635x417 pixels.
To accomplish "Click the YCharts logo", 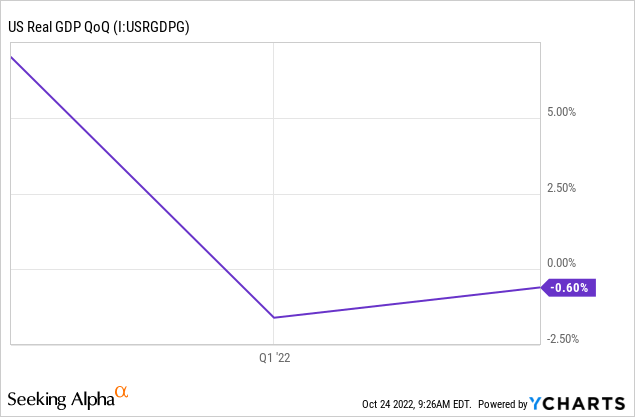I will pyautogui.click(x=577, y=404).
